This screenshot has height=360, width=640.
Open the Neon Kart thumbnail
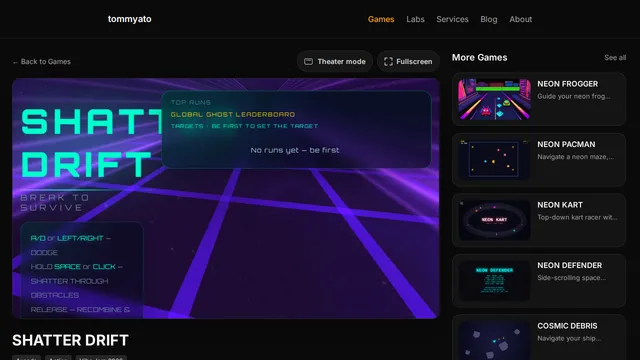pyautogui.click(x=494, y=220)
